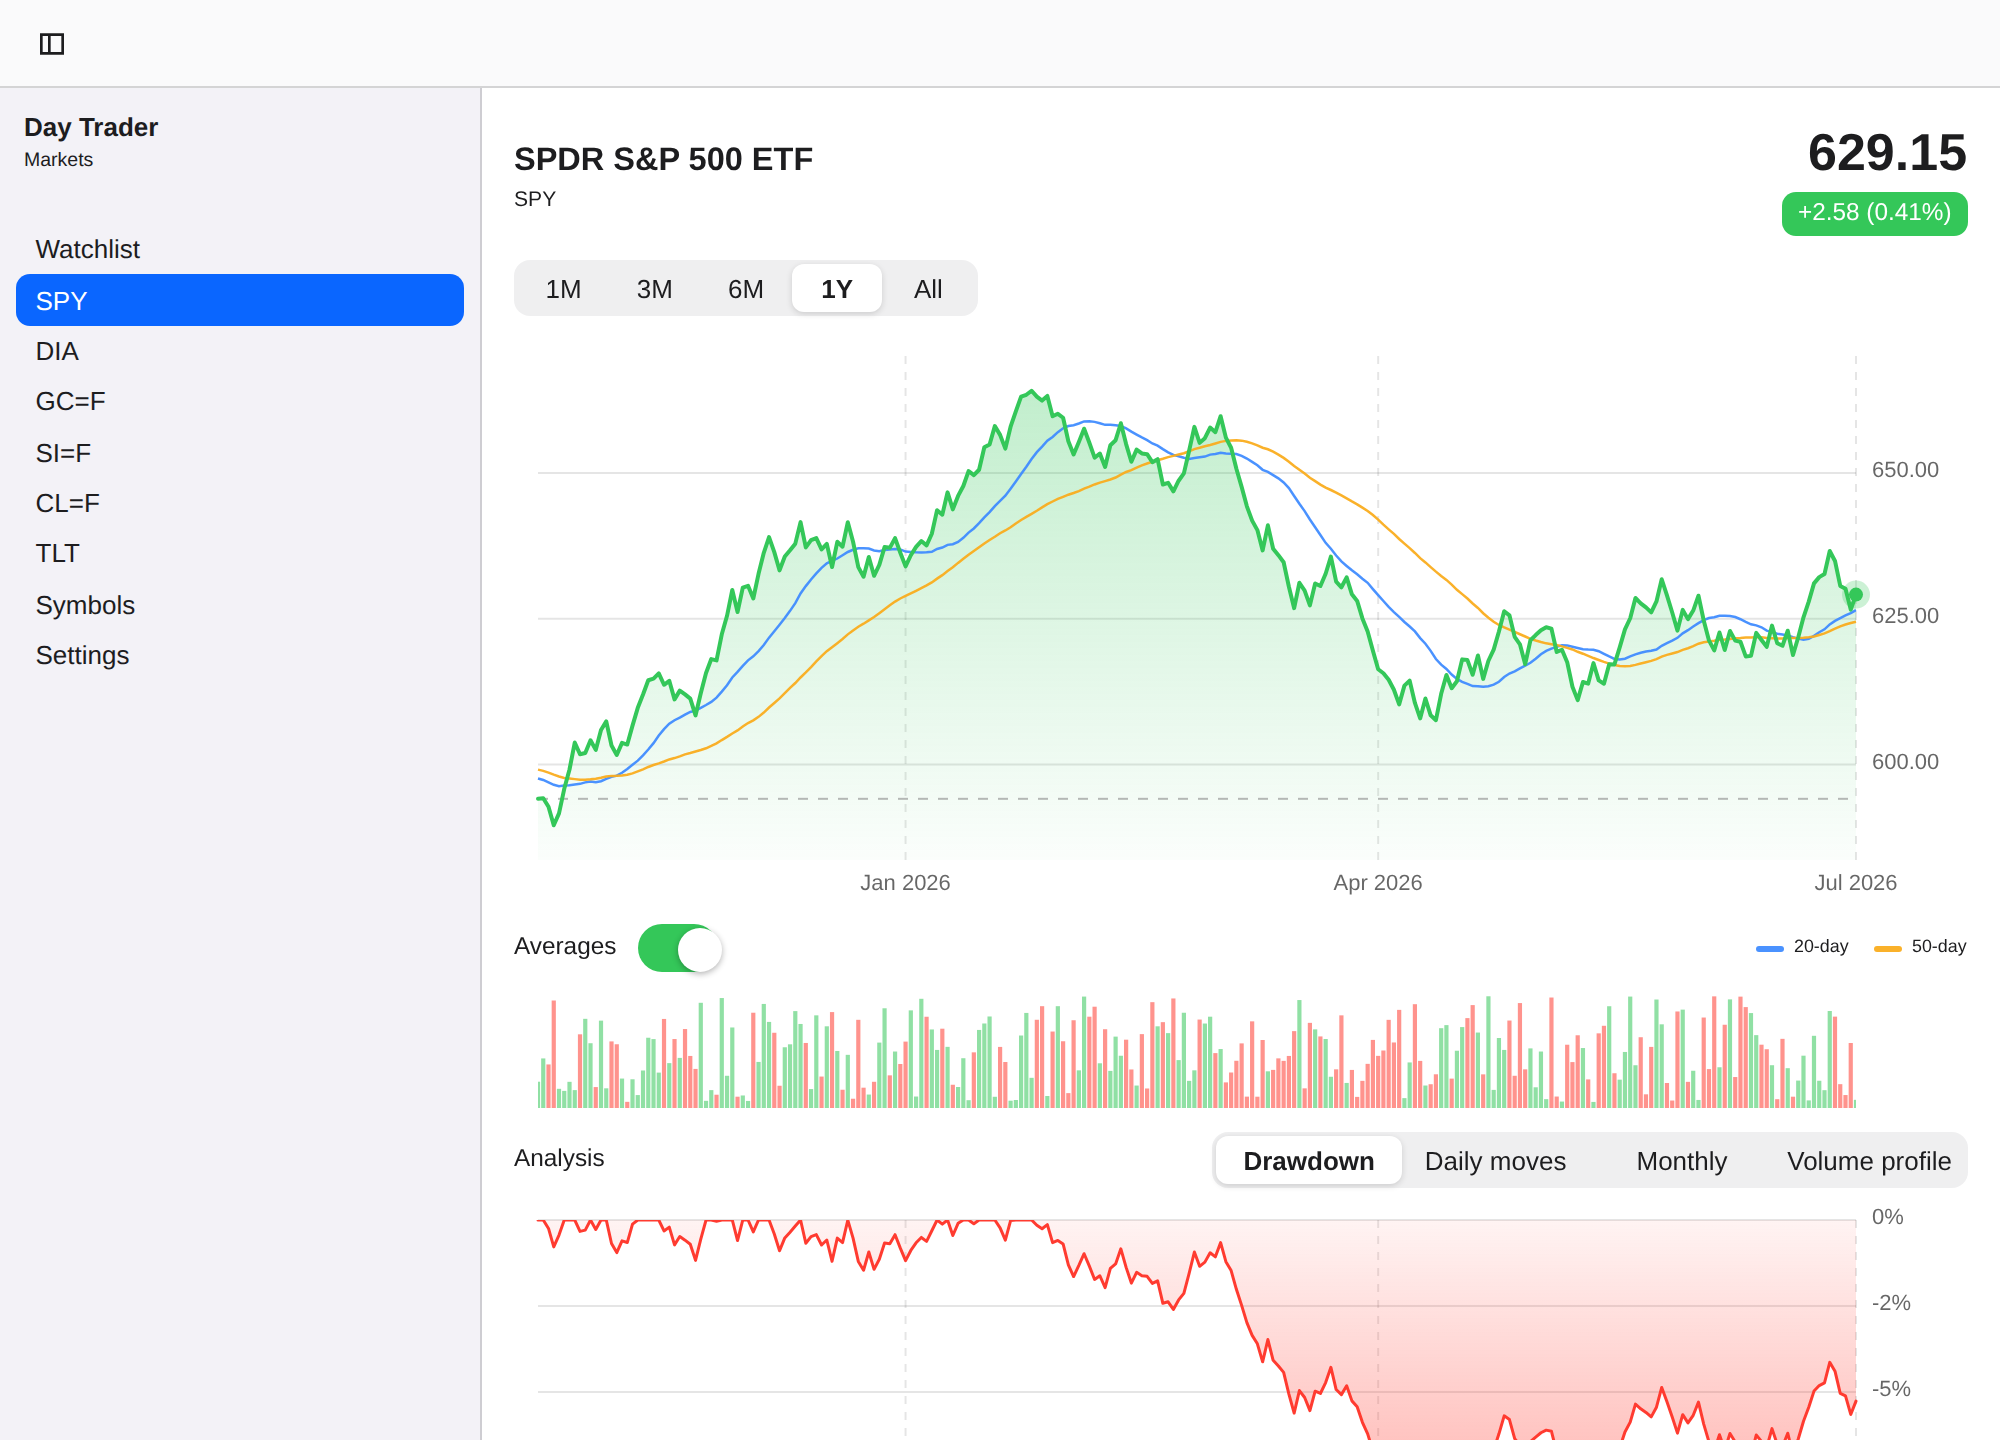Click the latest price dot on chart
Viewport: 2000px width, 1440px height.
1856,594
